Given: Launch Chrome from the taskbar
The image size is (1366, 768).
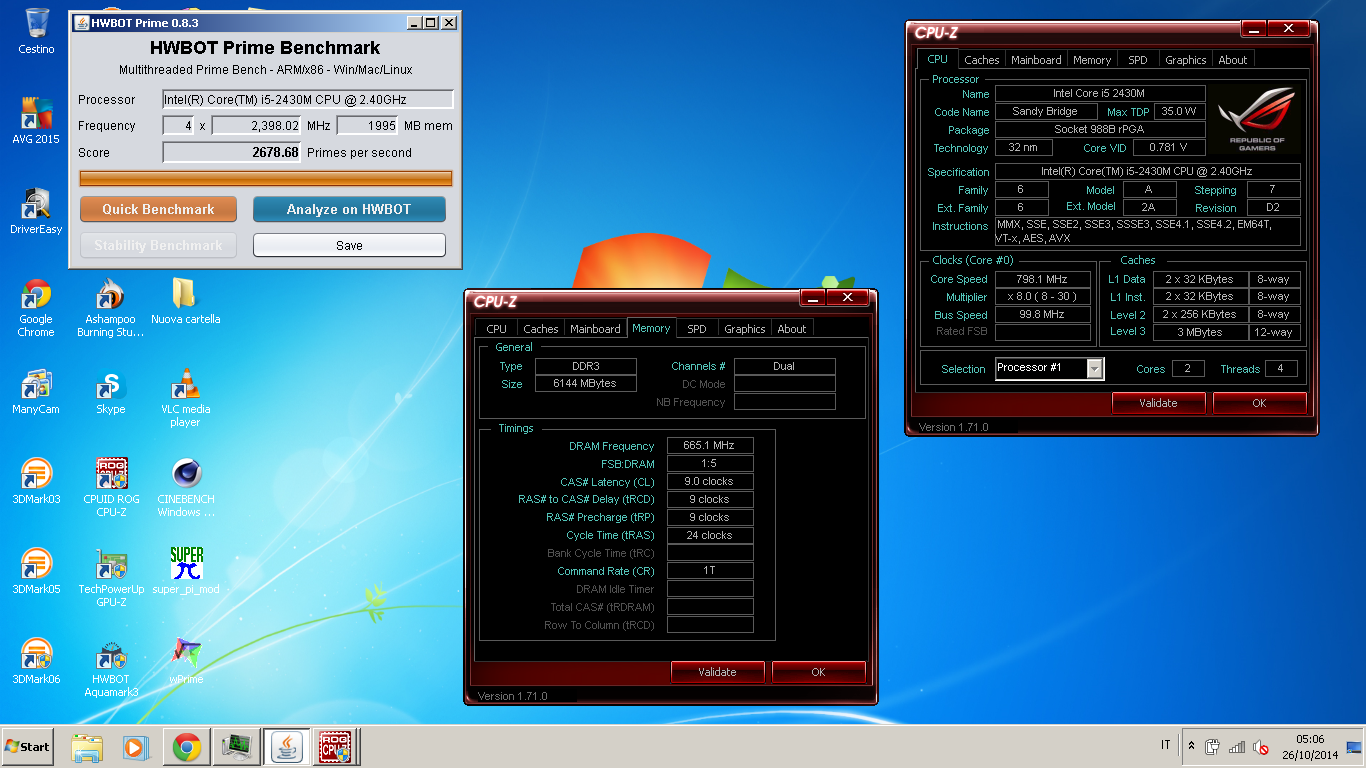Looking at the screenshot, I should [x=187, y=747].
